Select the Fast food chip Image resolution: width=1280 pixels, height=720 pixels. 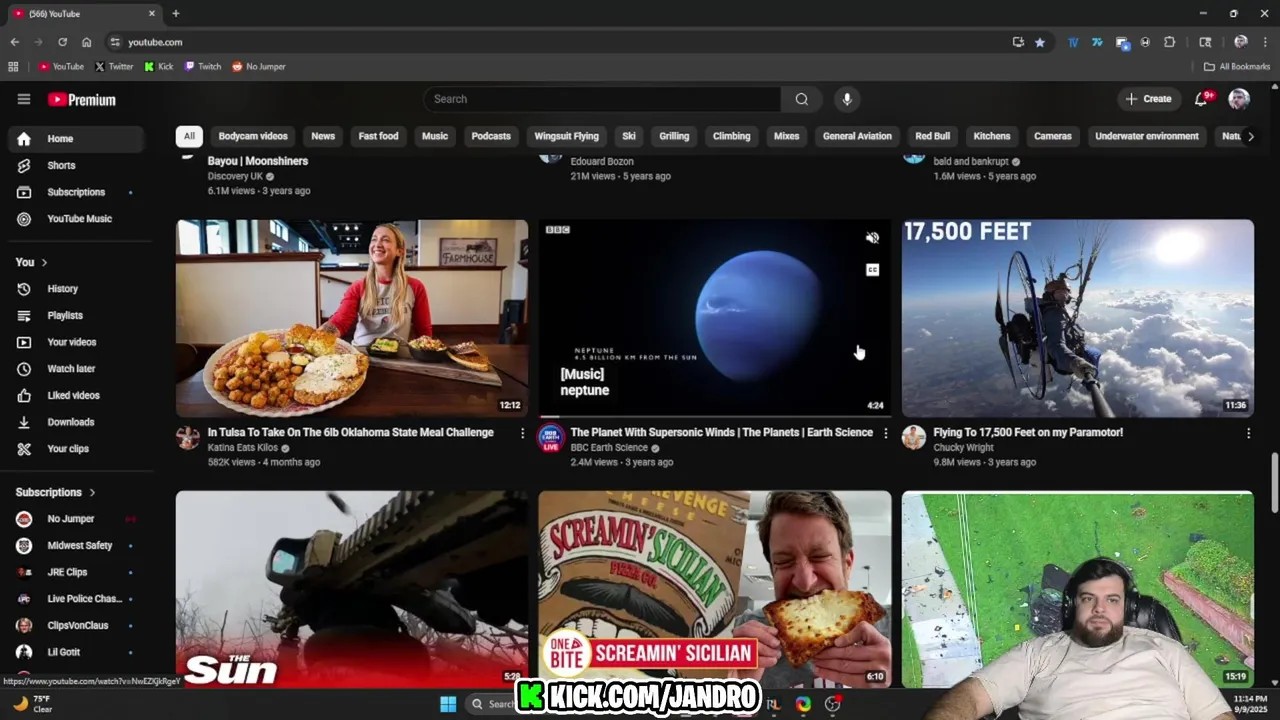(x=378, y=136)
